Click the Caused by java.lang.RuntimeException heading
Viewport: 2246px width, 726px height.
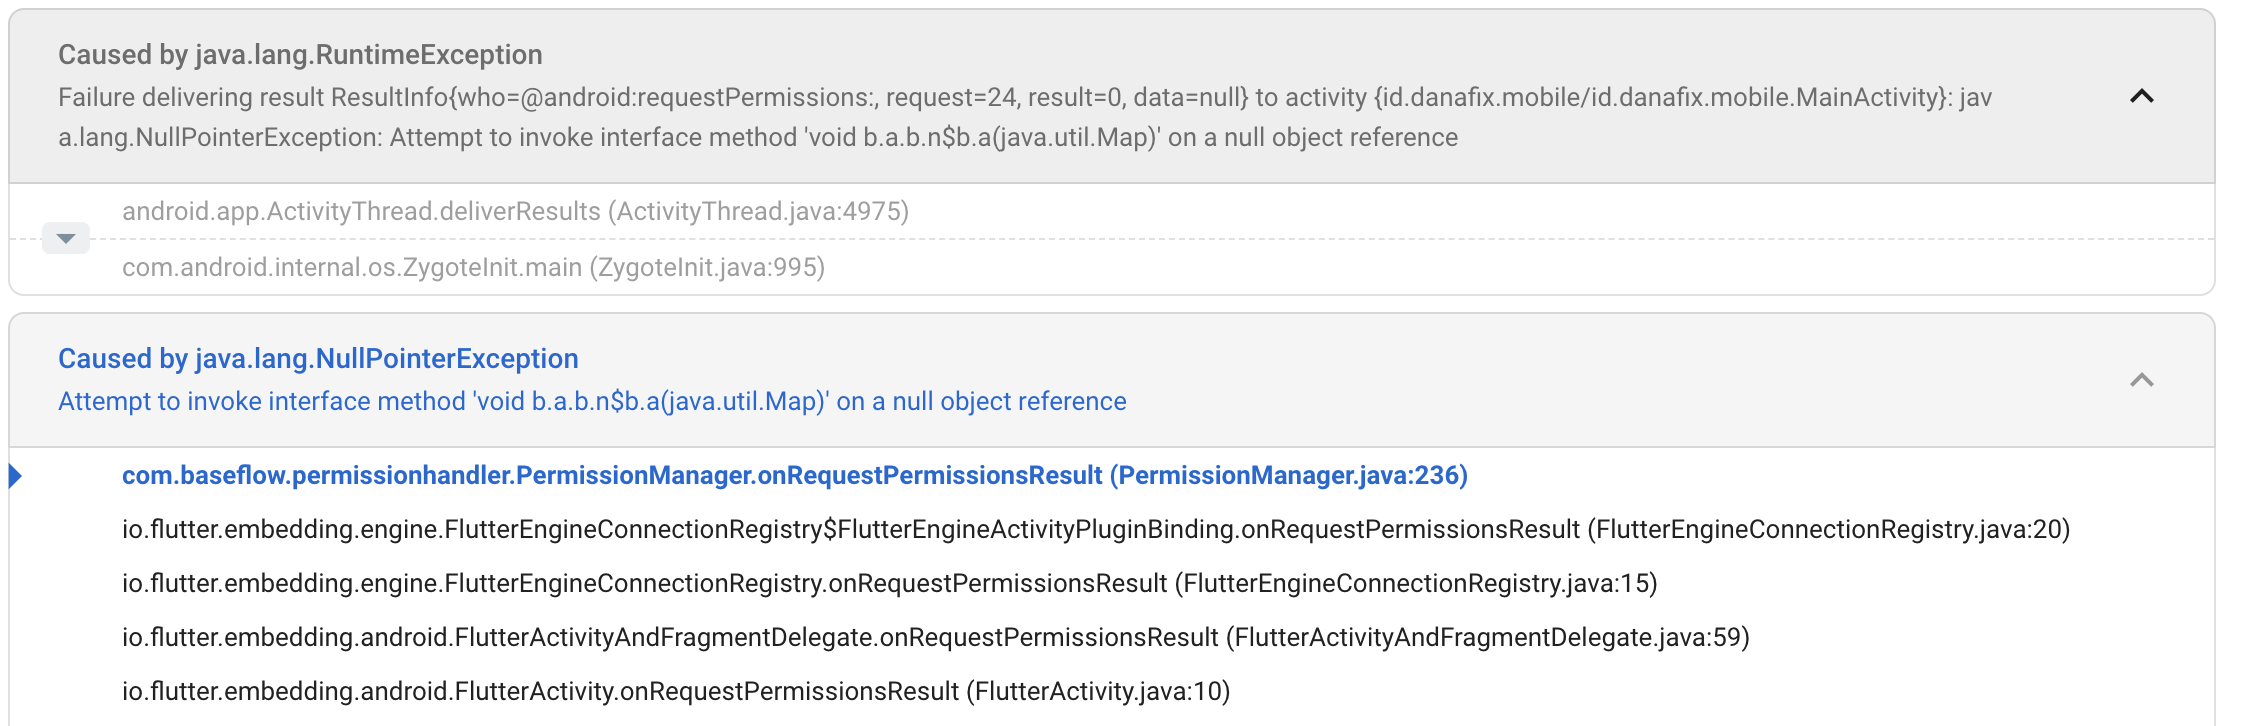click(300, 54)
